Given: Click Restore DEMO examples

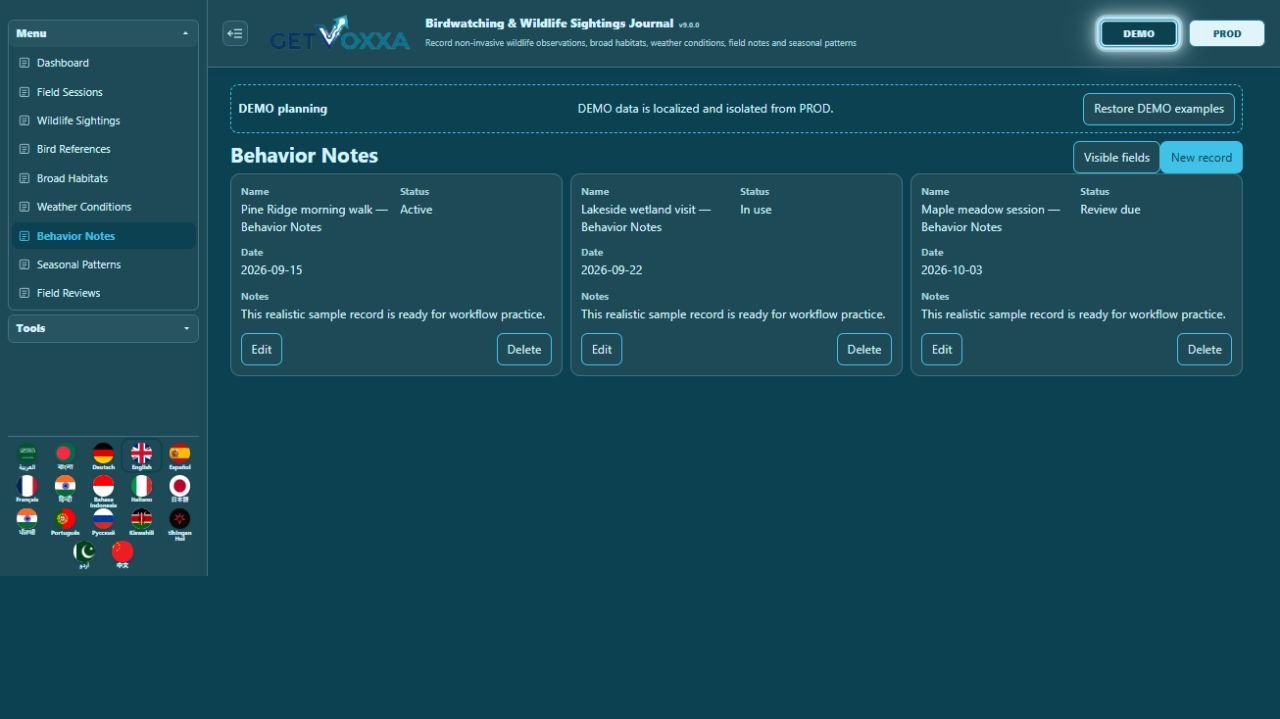Looking at the screenshot, I should click(1159, 109).
